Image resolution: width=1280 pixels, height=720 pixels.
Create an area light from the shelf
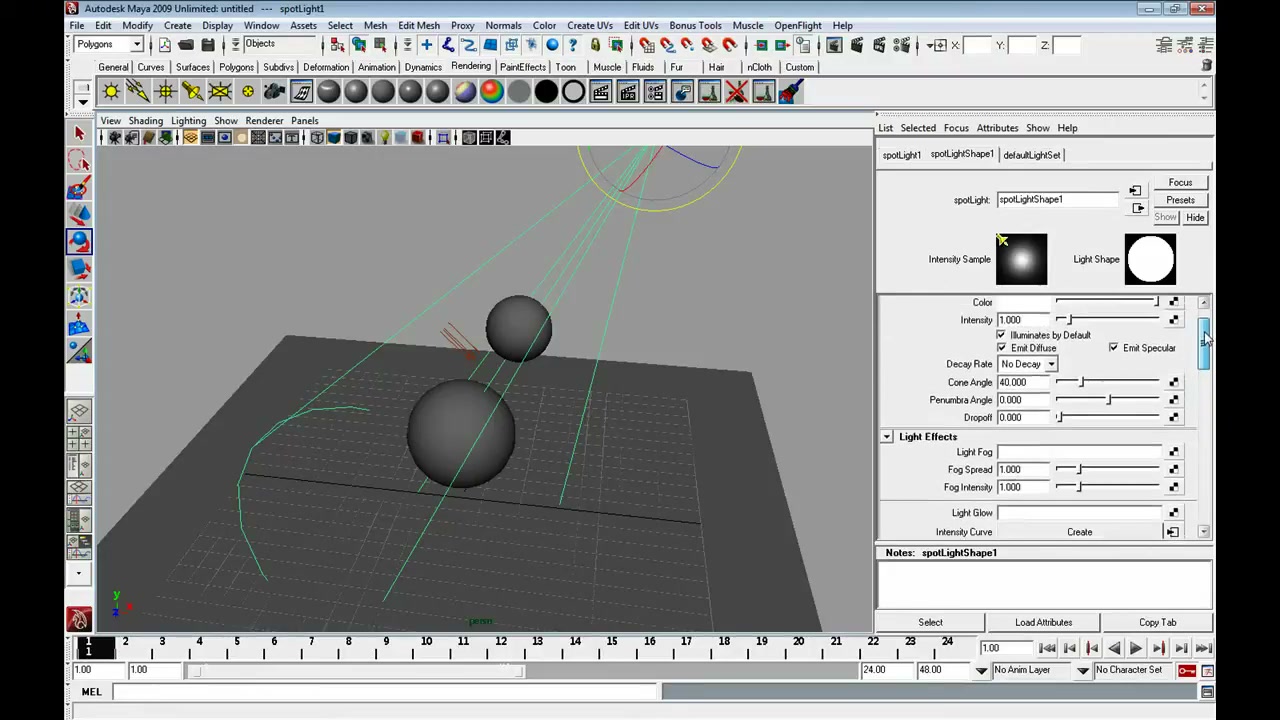click(x=219, y=92)
